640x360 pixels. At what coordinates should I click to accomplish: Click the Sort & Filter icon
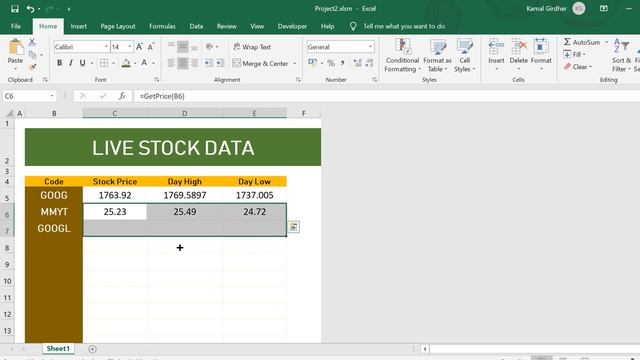click(x=621, y=46)
